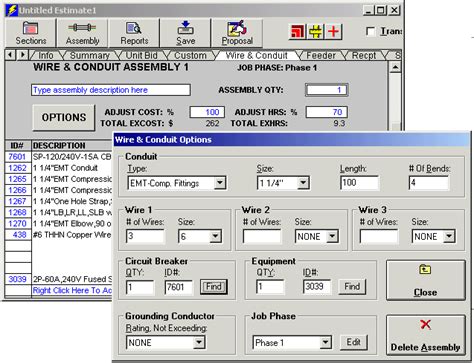
Task: Open the Conduit Size dropdown
Action: pyautogui.click(x=303, y=183)
